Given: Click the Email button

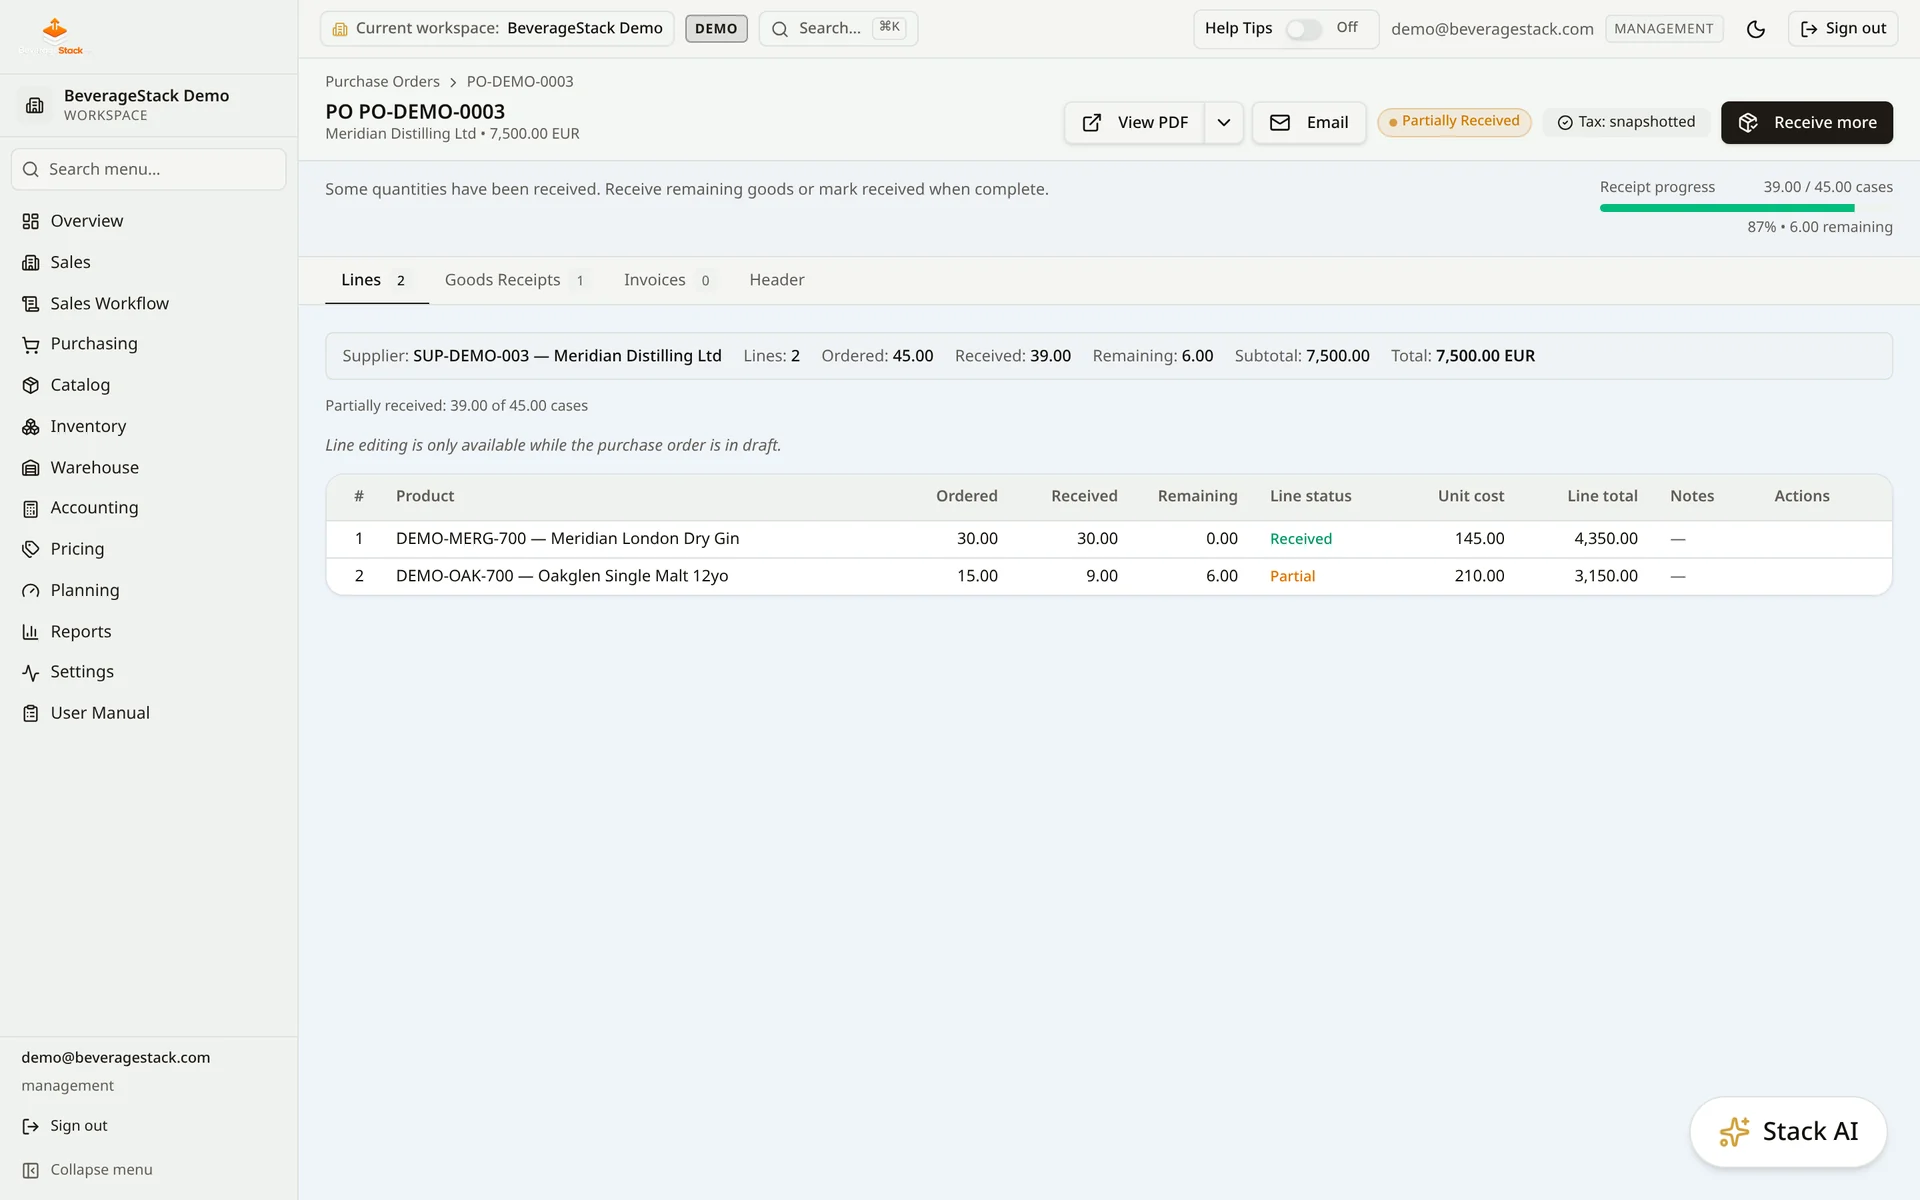Looking at the screenshot, I should 1308,122.
